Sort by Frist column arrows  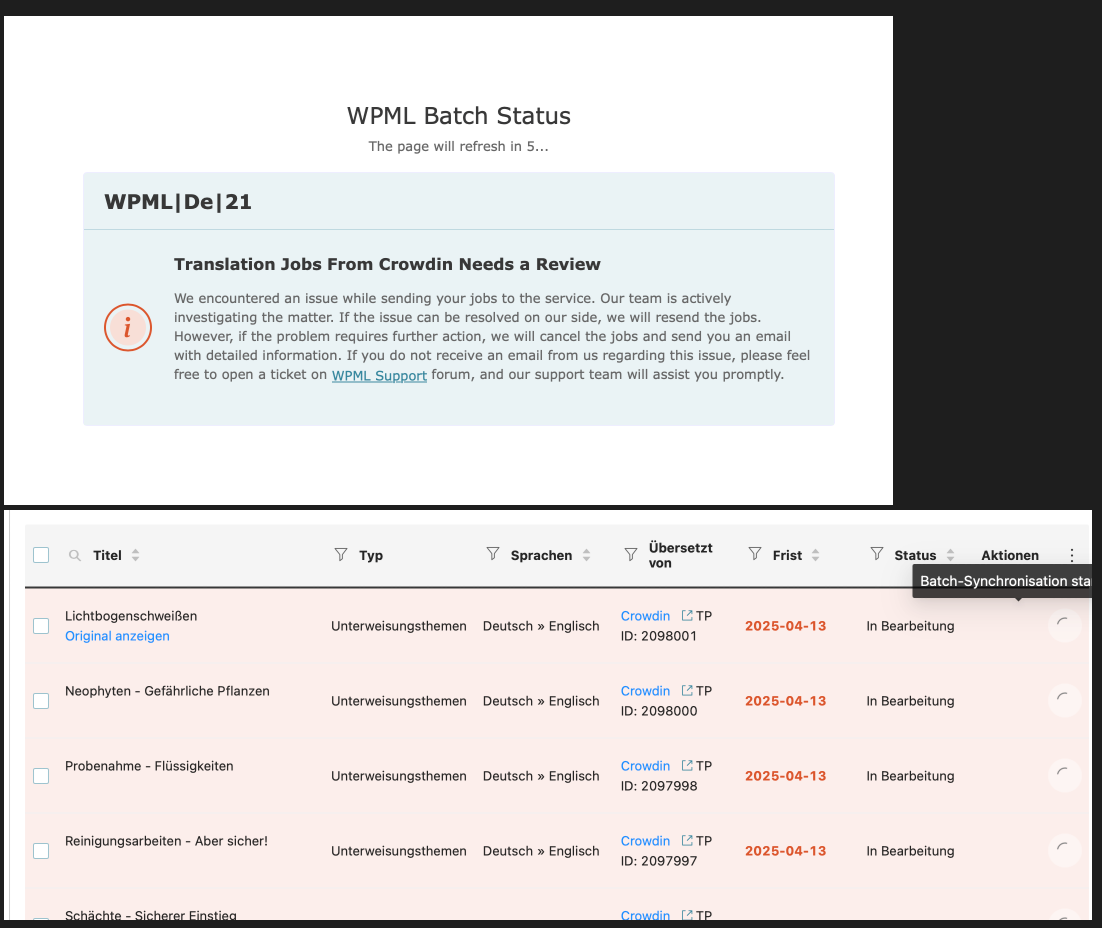(x=815, y=555)
